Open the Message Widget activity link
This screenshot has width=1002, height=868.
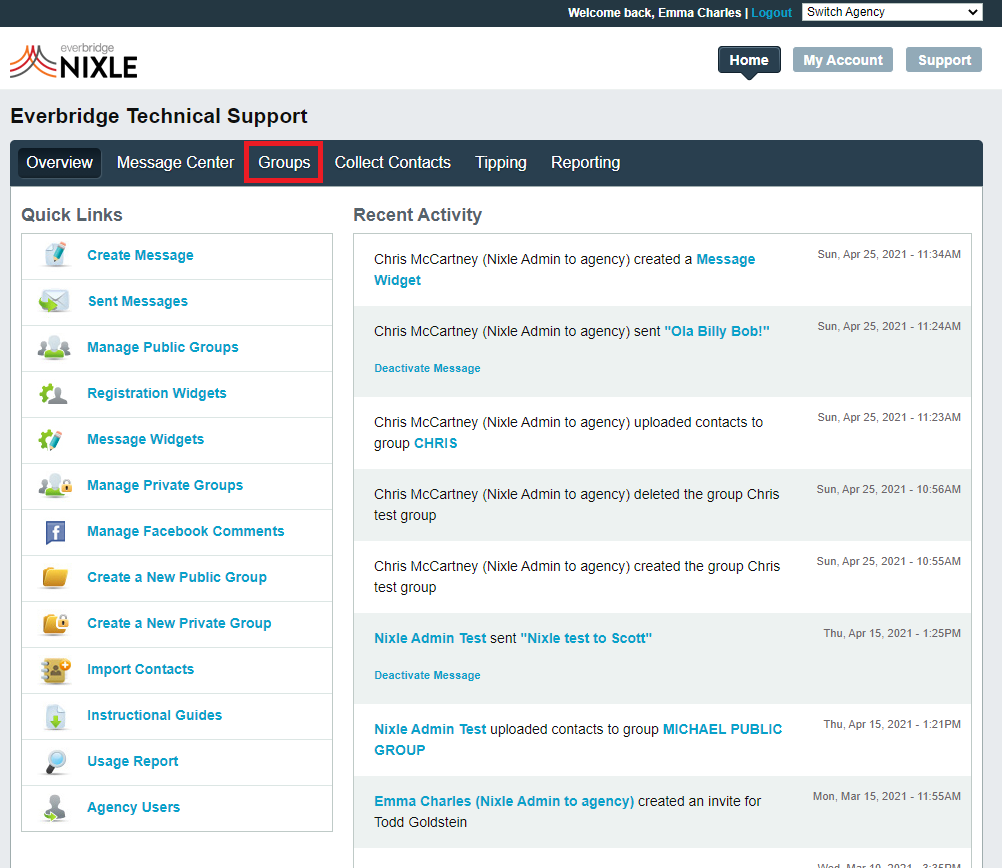[x=725, y=259]
